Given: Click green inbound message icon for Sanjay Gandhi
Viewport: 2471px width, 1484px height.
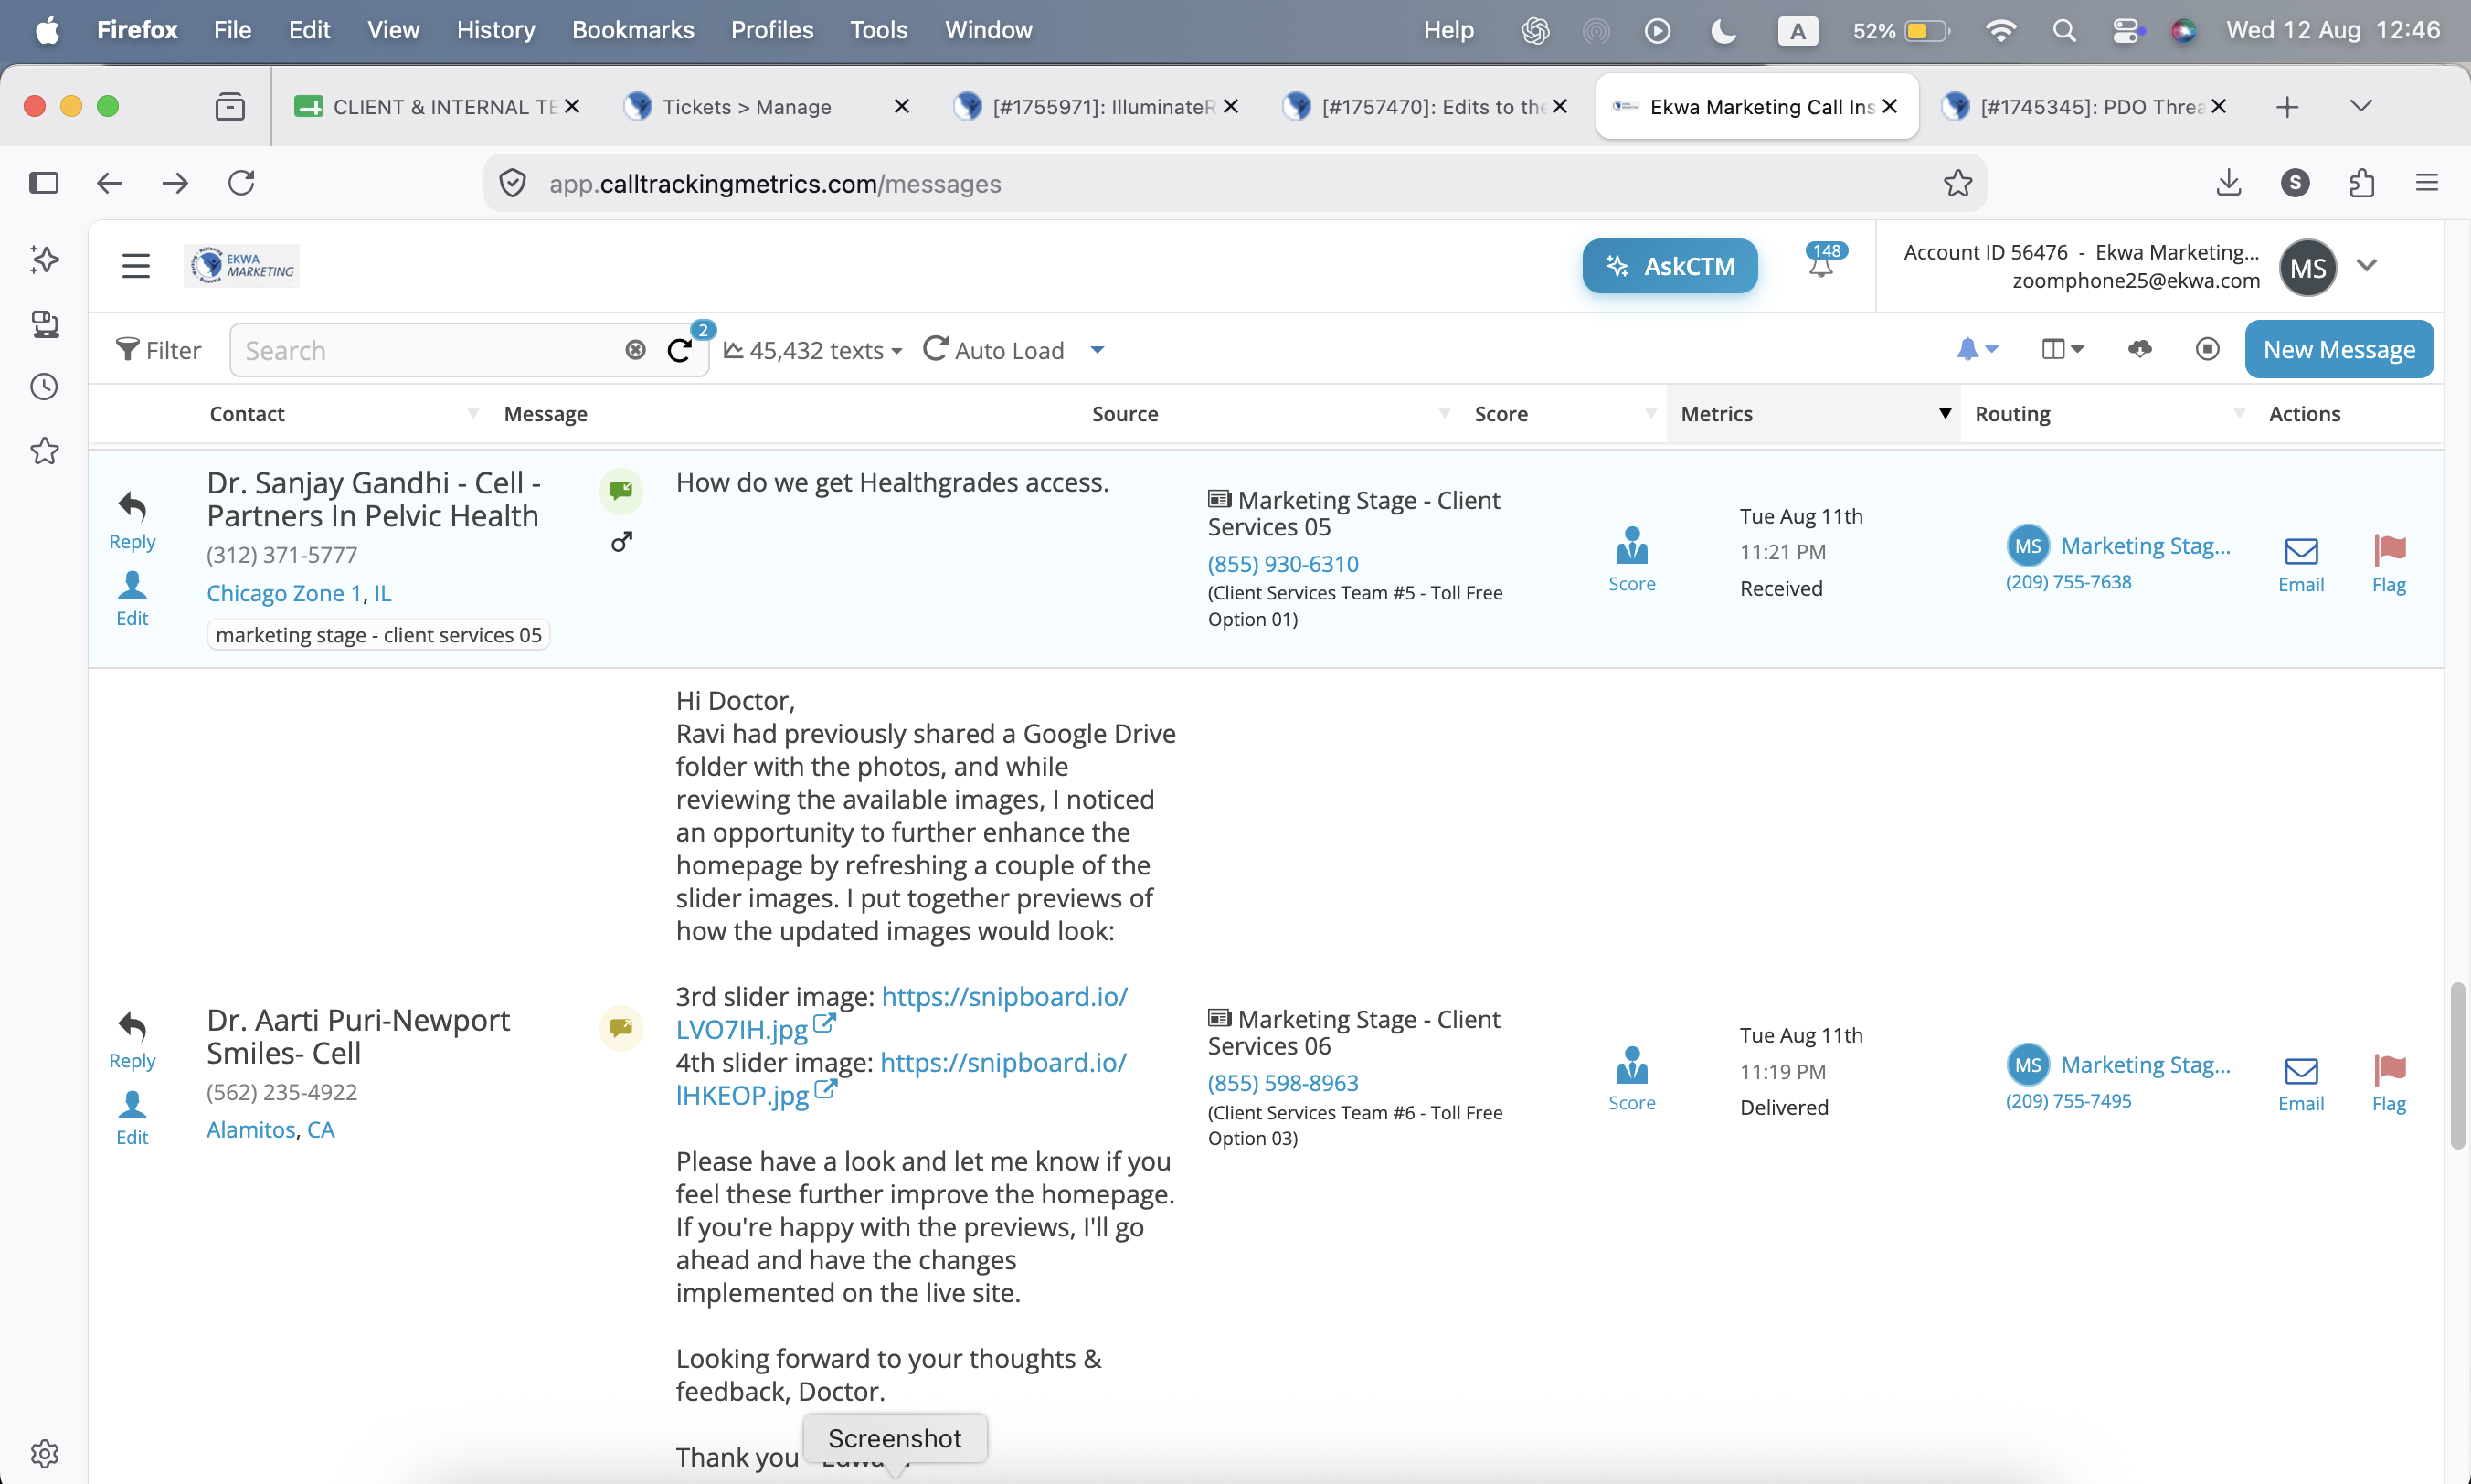Looking at the screenshot, I should [621, 490].
